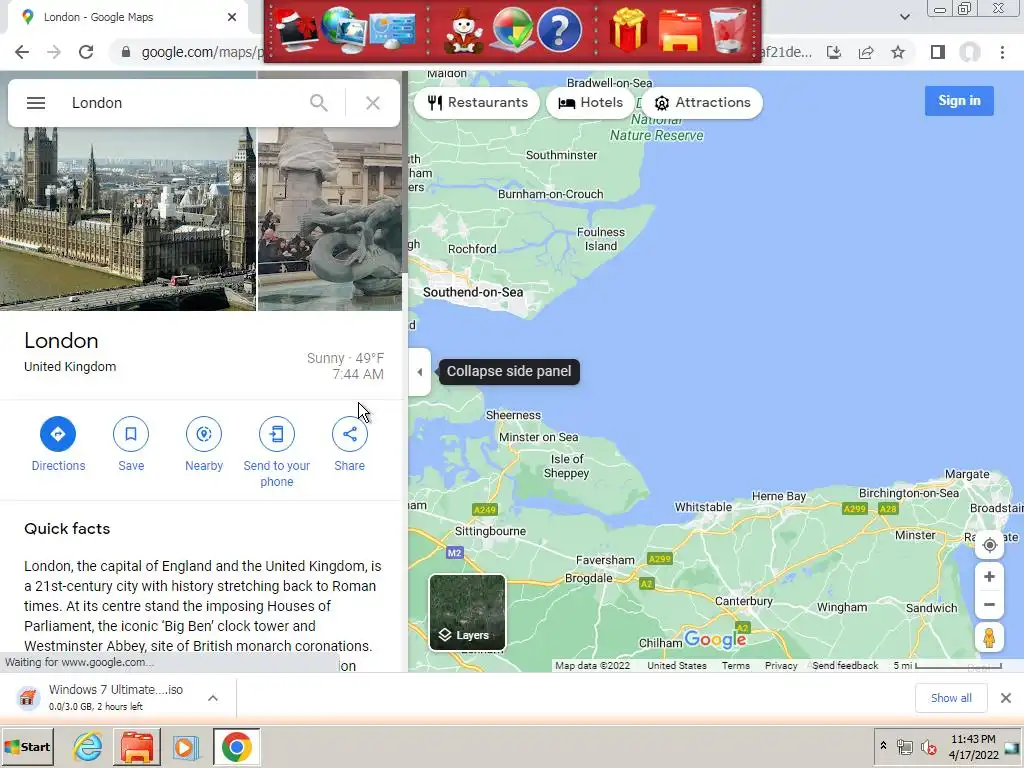Screen dimensions: 1024x768
Task: Send London to your phone
Action: click(x=277, y=452)
